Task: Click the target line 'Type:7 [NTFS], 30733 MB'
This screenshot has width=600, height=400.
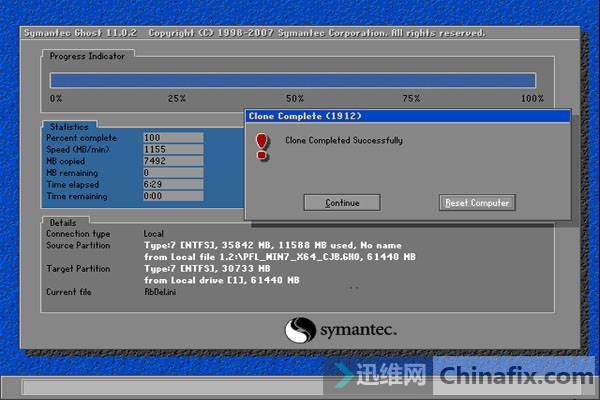Action: [207, 269]
